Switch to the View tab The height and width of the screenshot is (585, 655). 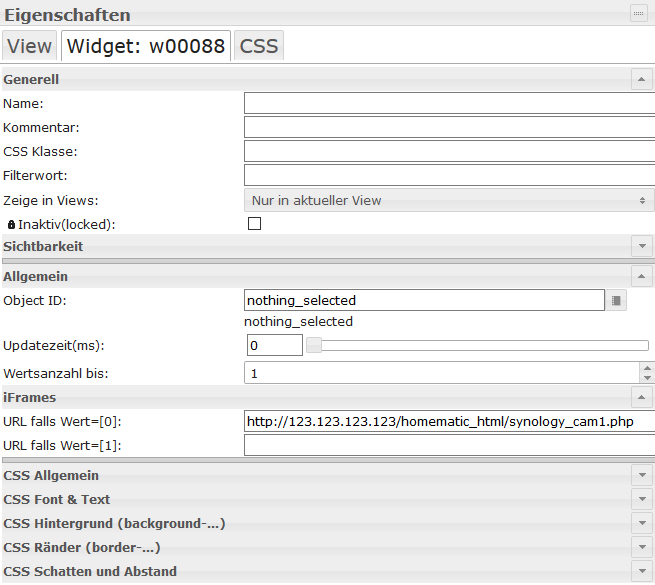[x=29, y=46]
